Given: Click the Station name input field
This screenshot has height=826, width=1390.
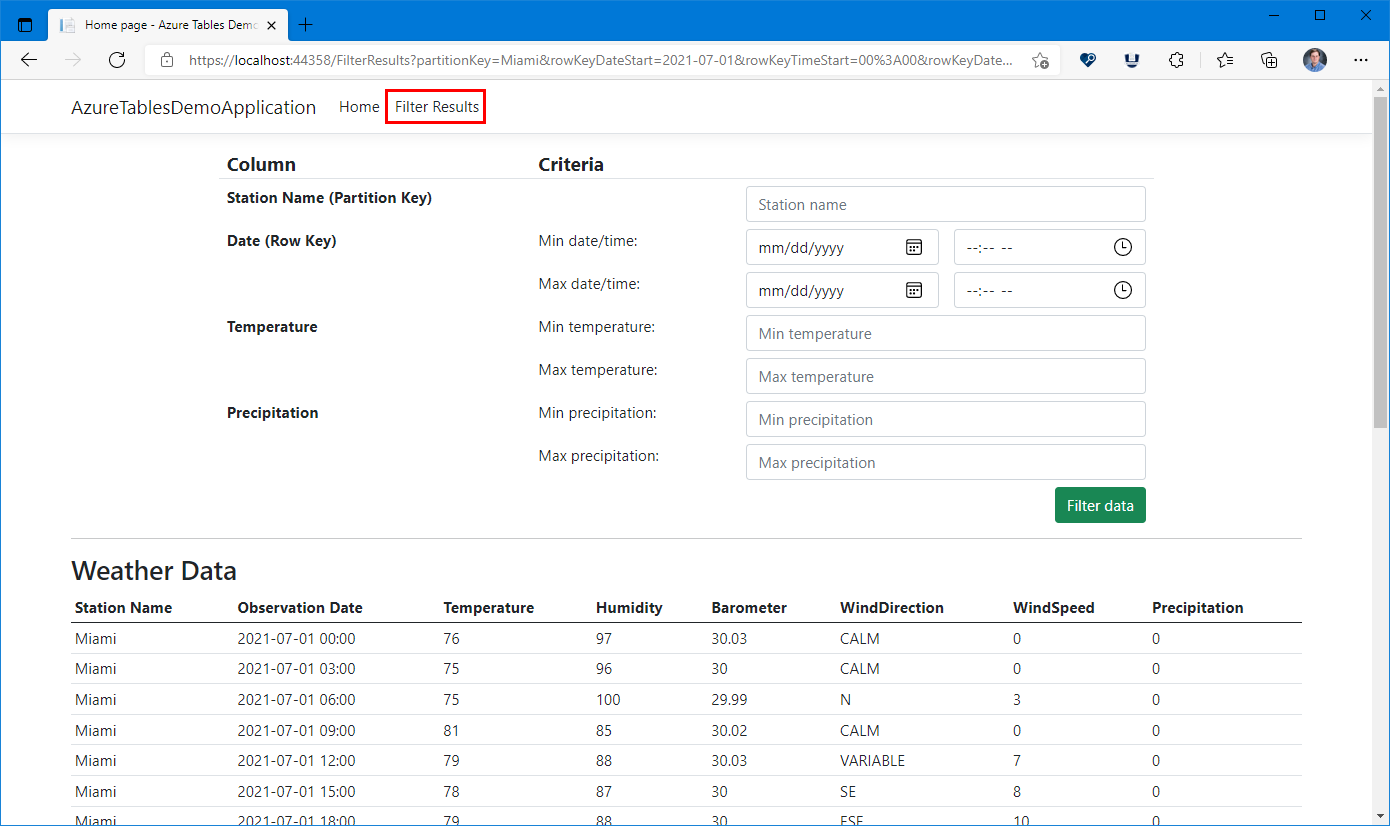Looking at the screenshot, I should pyautogui.click(x=945, y=204).
